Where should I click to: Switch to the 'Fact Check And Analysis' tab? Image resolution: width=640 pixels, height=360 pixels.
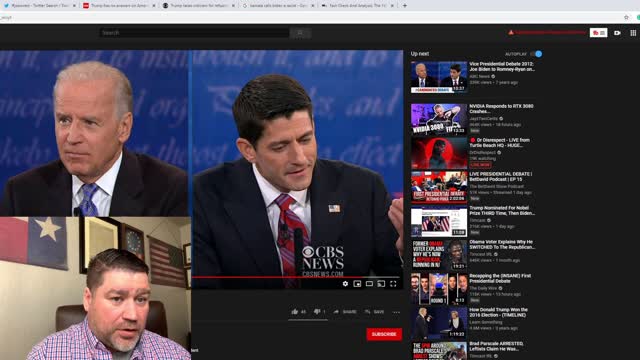click(357, 6)
